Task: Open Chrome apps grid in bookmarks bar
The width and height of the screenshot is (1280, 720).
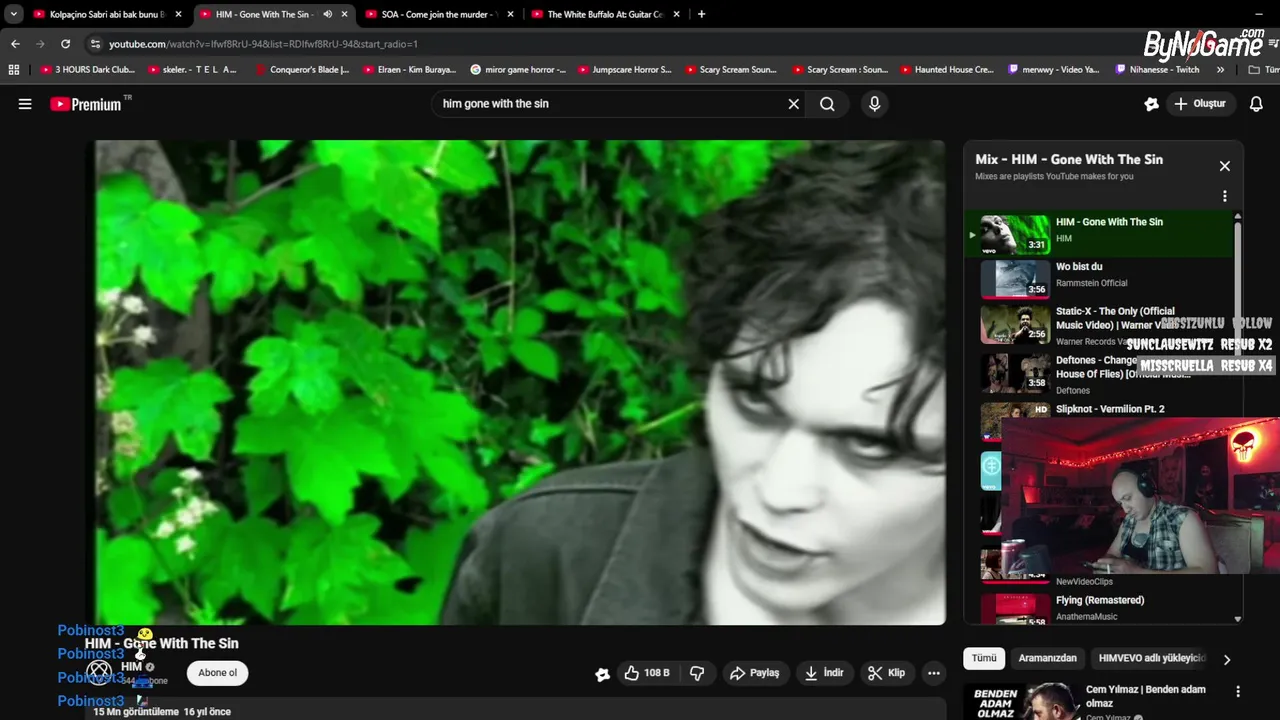Action: coord(13,70)
